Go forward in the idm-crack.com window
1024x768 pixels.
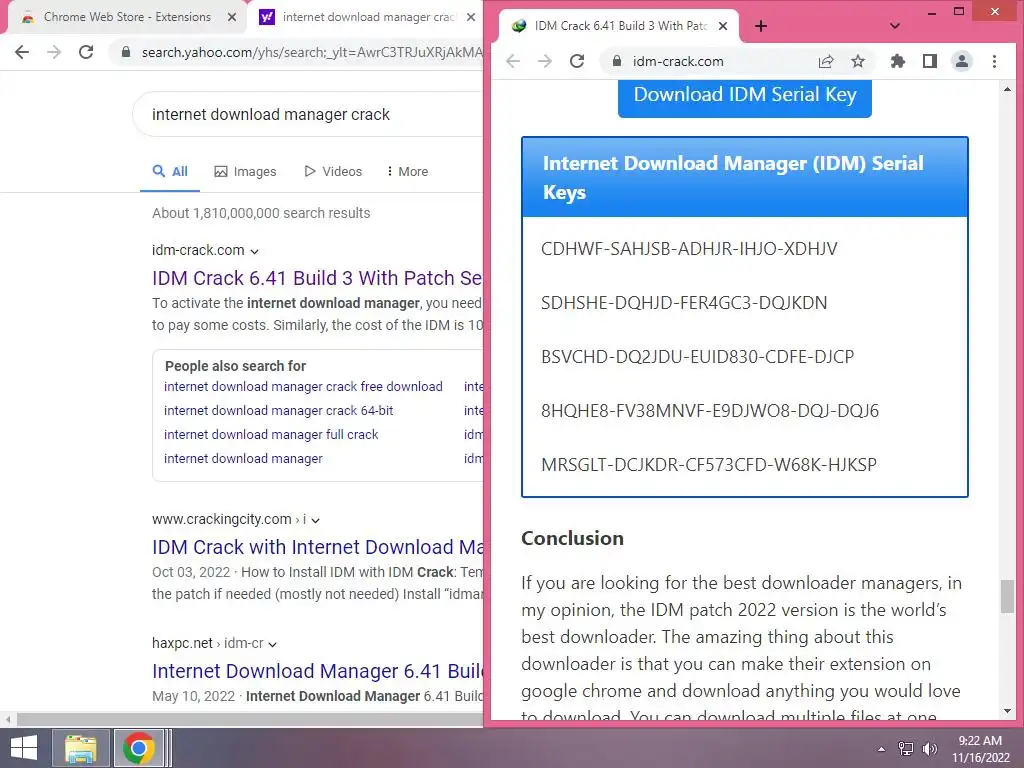(x=545, y=61)
